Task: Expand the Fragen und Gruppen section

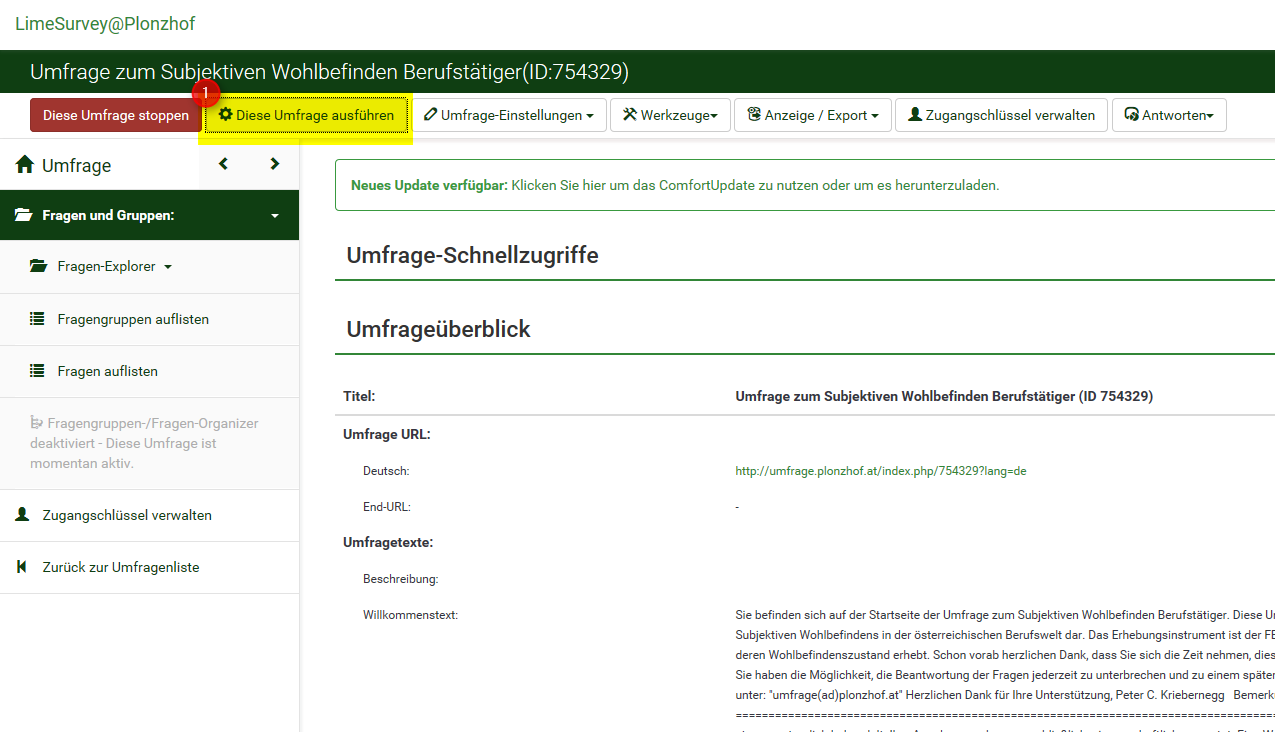Action: [x=149, y=215]
